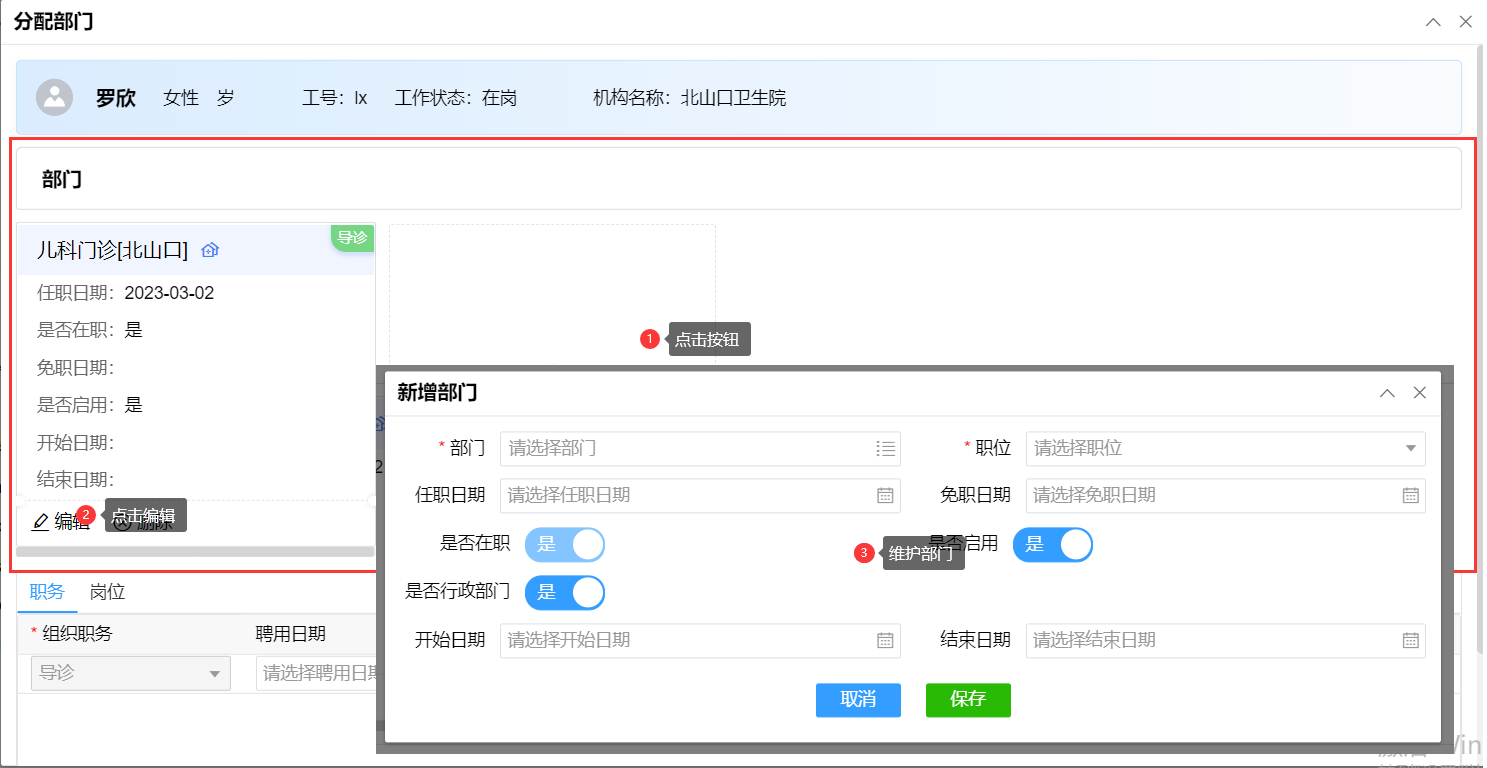Collapse the 新增部门 dialog with its chevron
This screenshot has width=1487, height=768.
(1387, 393)
